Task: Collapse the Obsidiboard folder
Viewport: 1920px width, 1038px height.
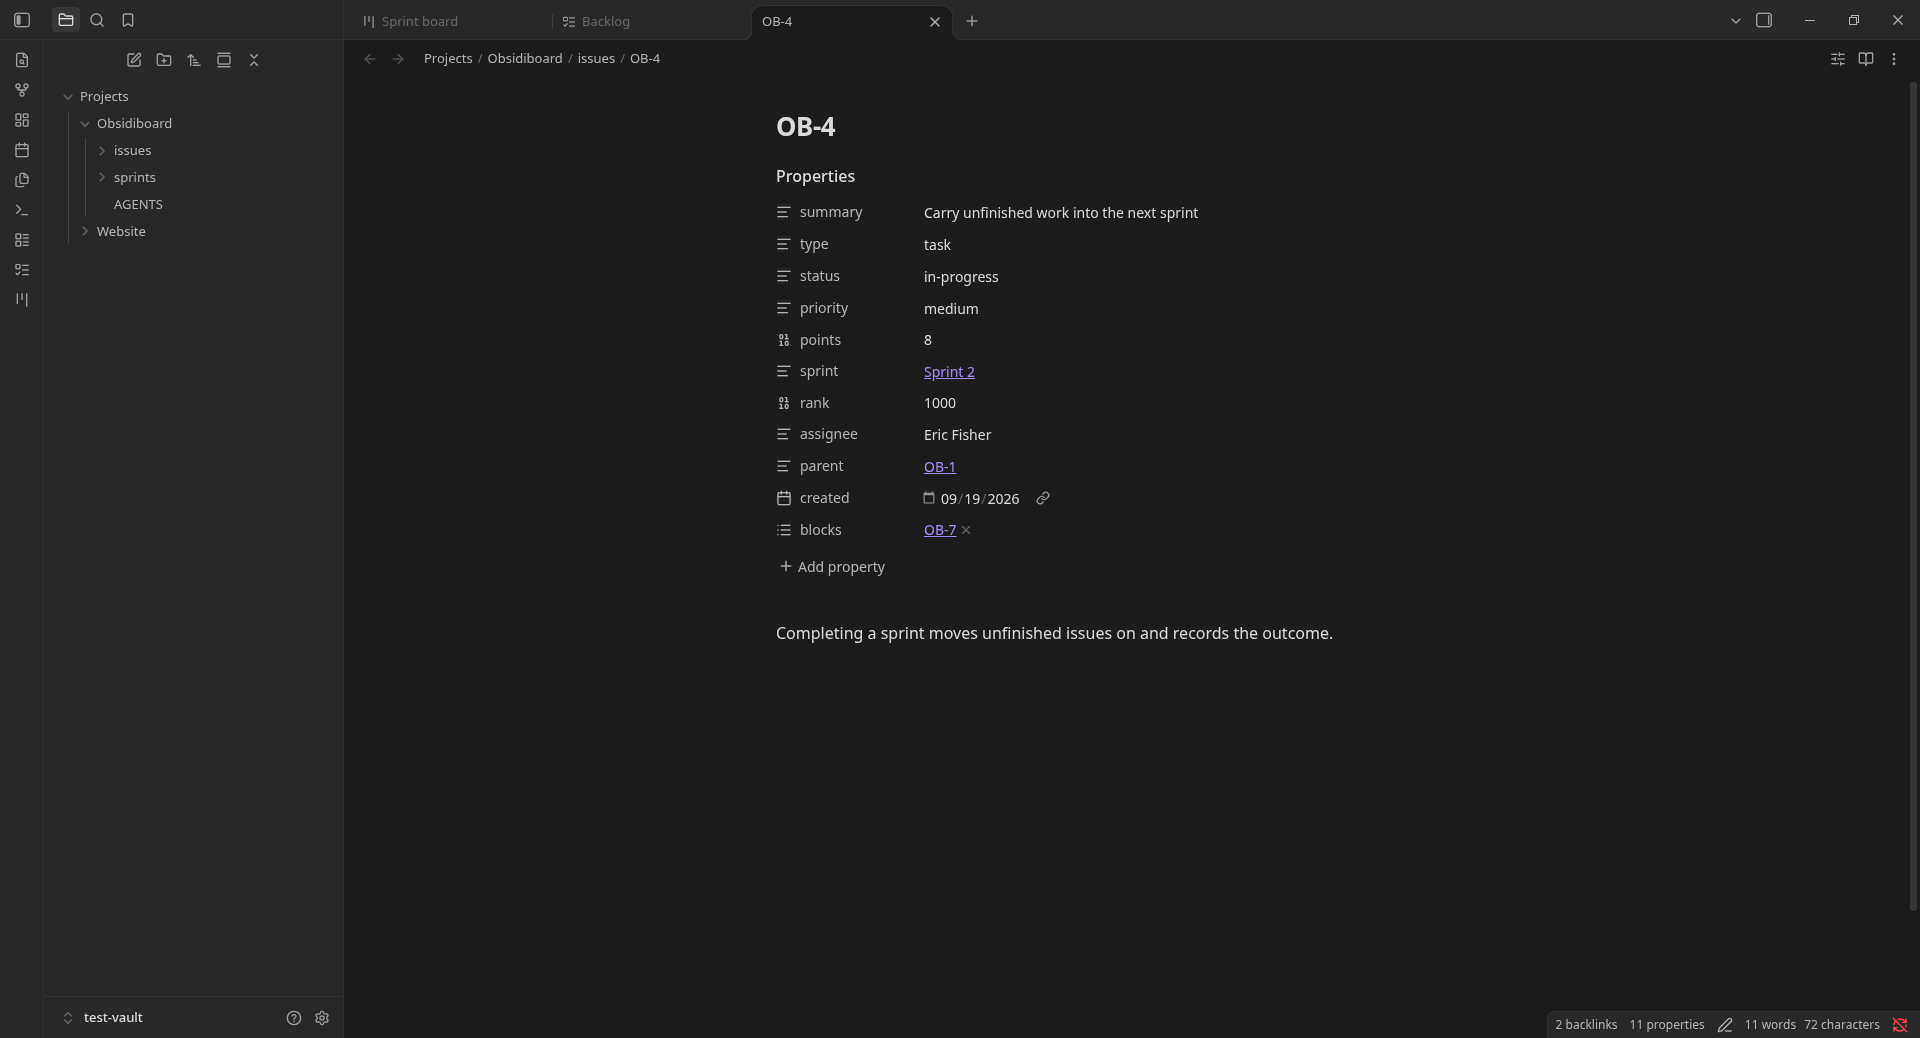Action: click(x=85, y=124)
